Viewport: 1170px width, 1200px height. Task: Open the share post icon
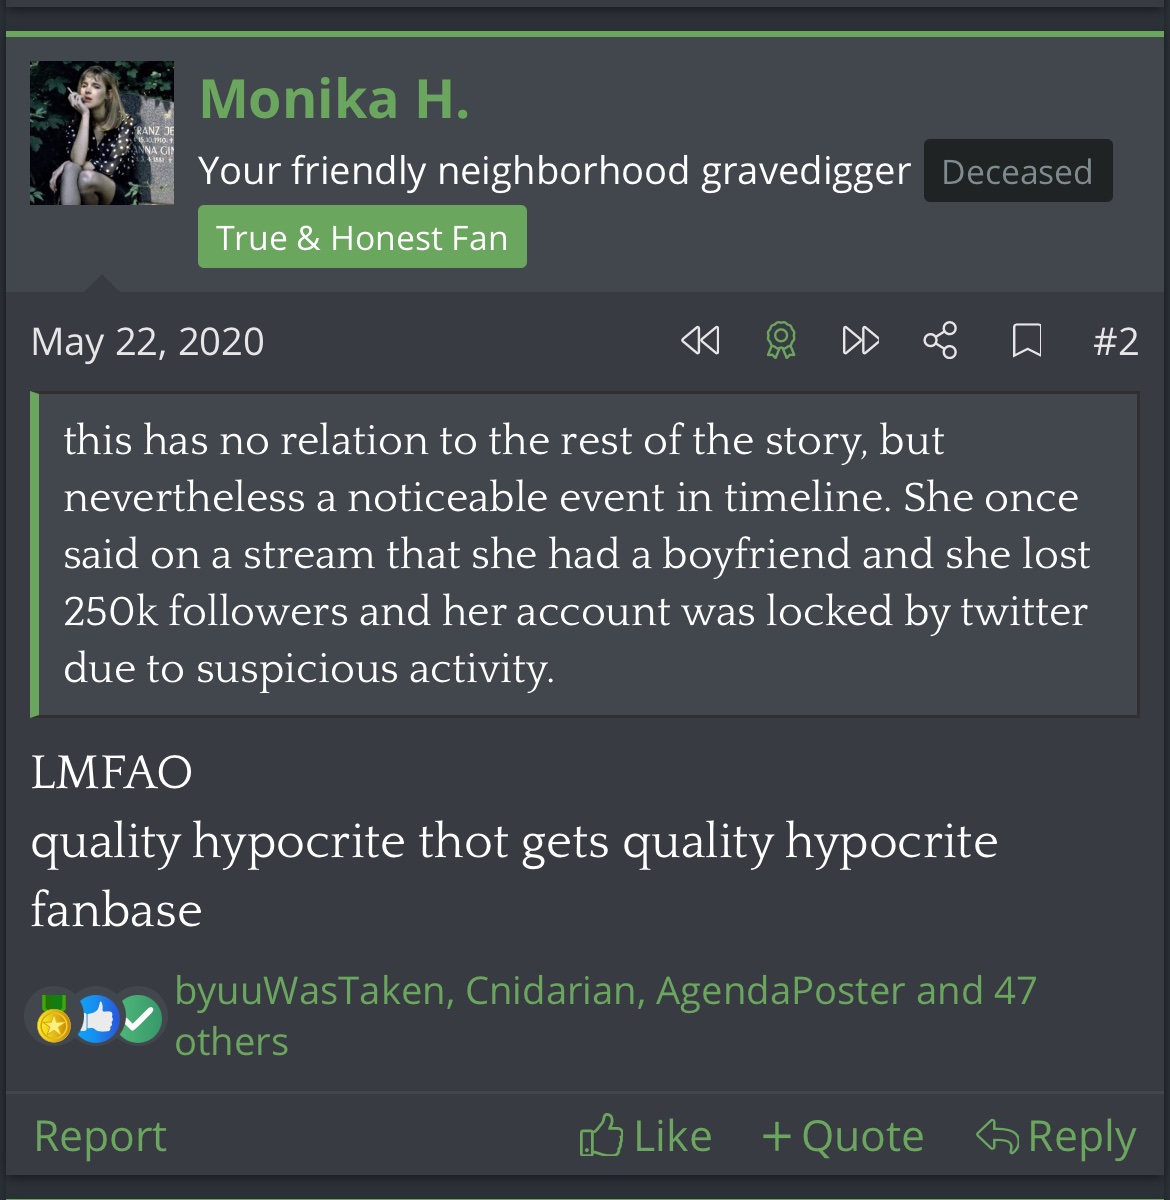coord(940,341)
